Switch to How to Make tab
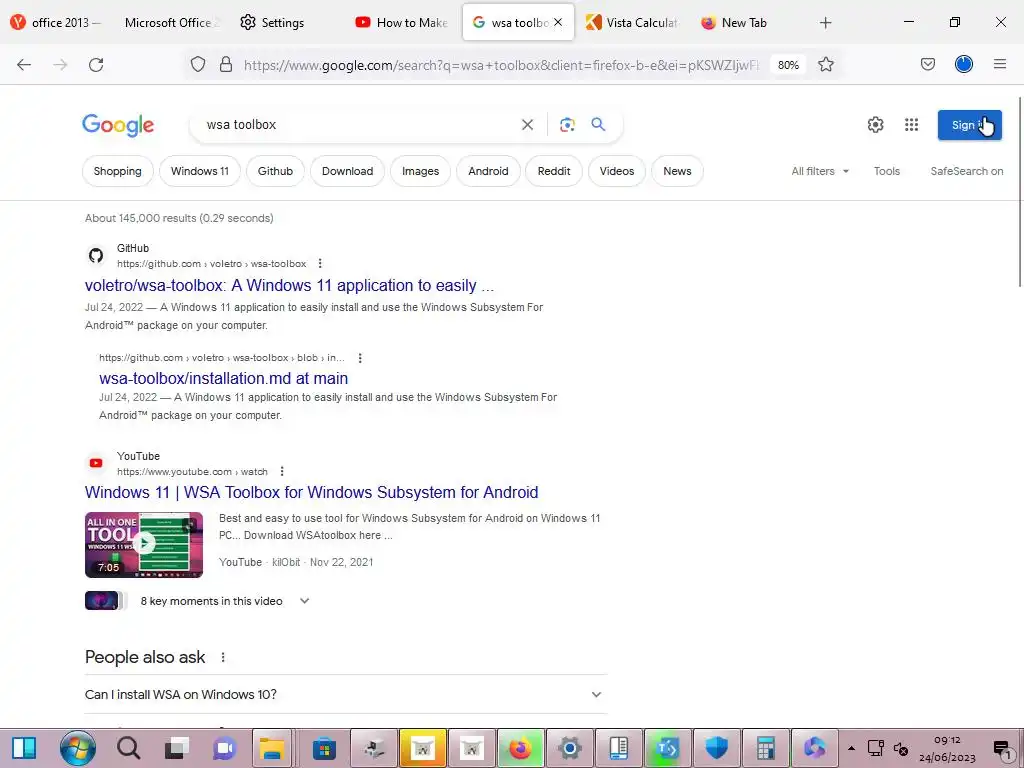Screen dimensions: 1024x768 tap(401, 23)
